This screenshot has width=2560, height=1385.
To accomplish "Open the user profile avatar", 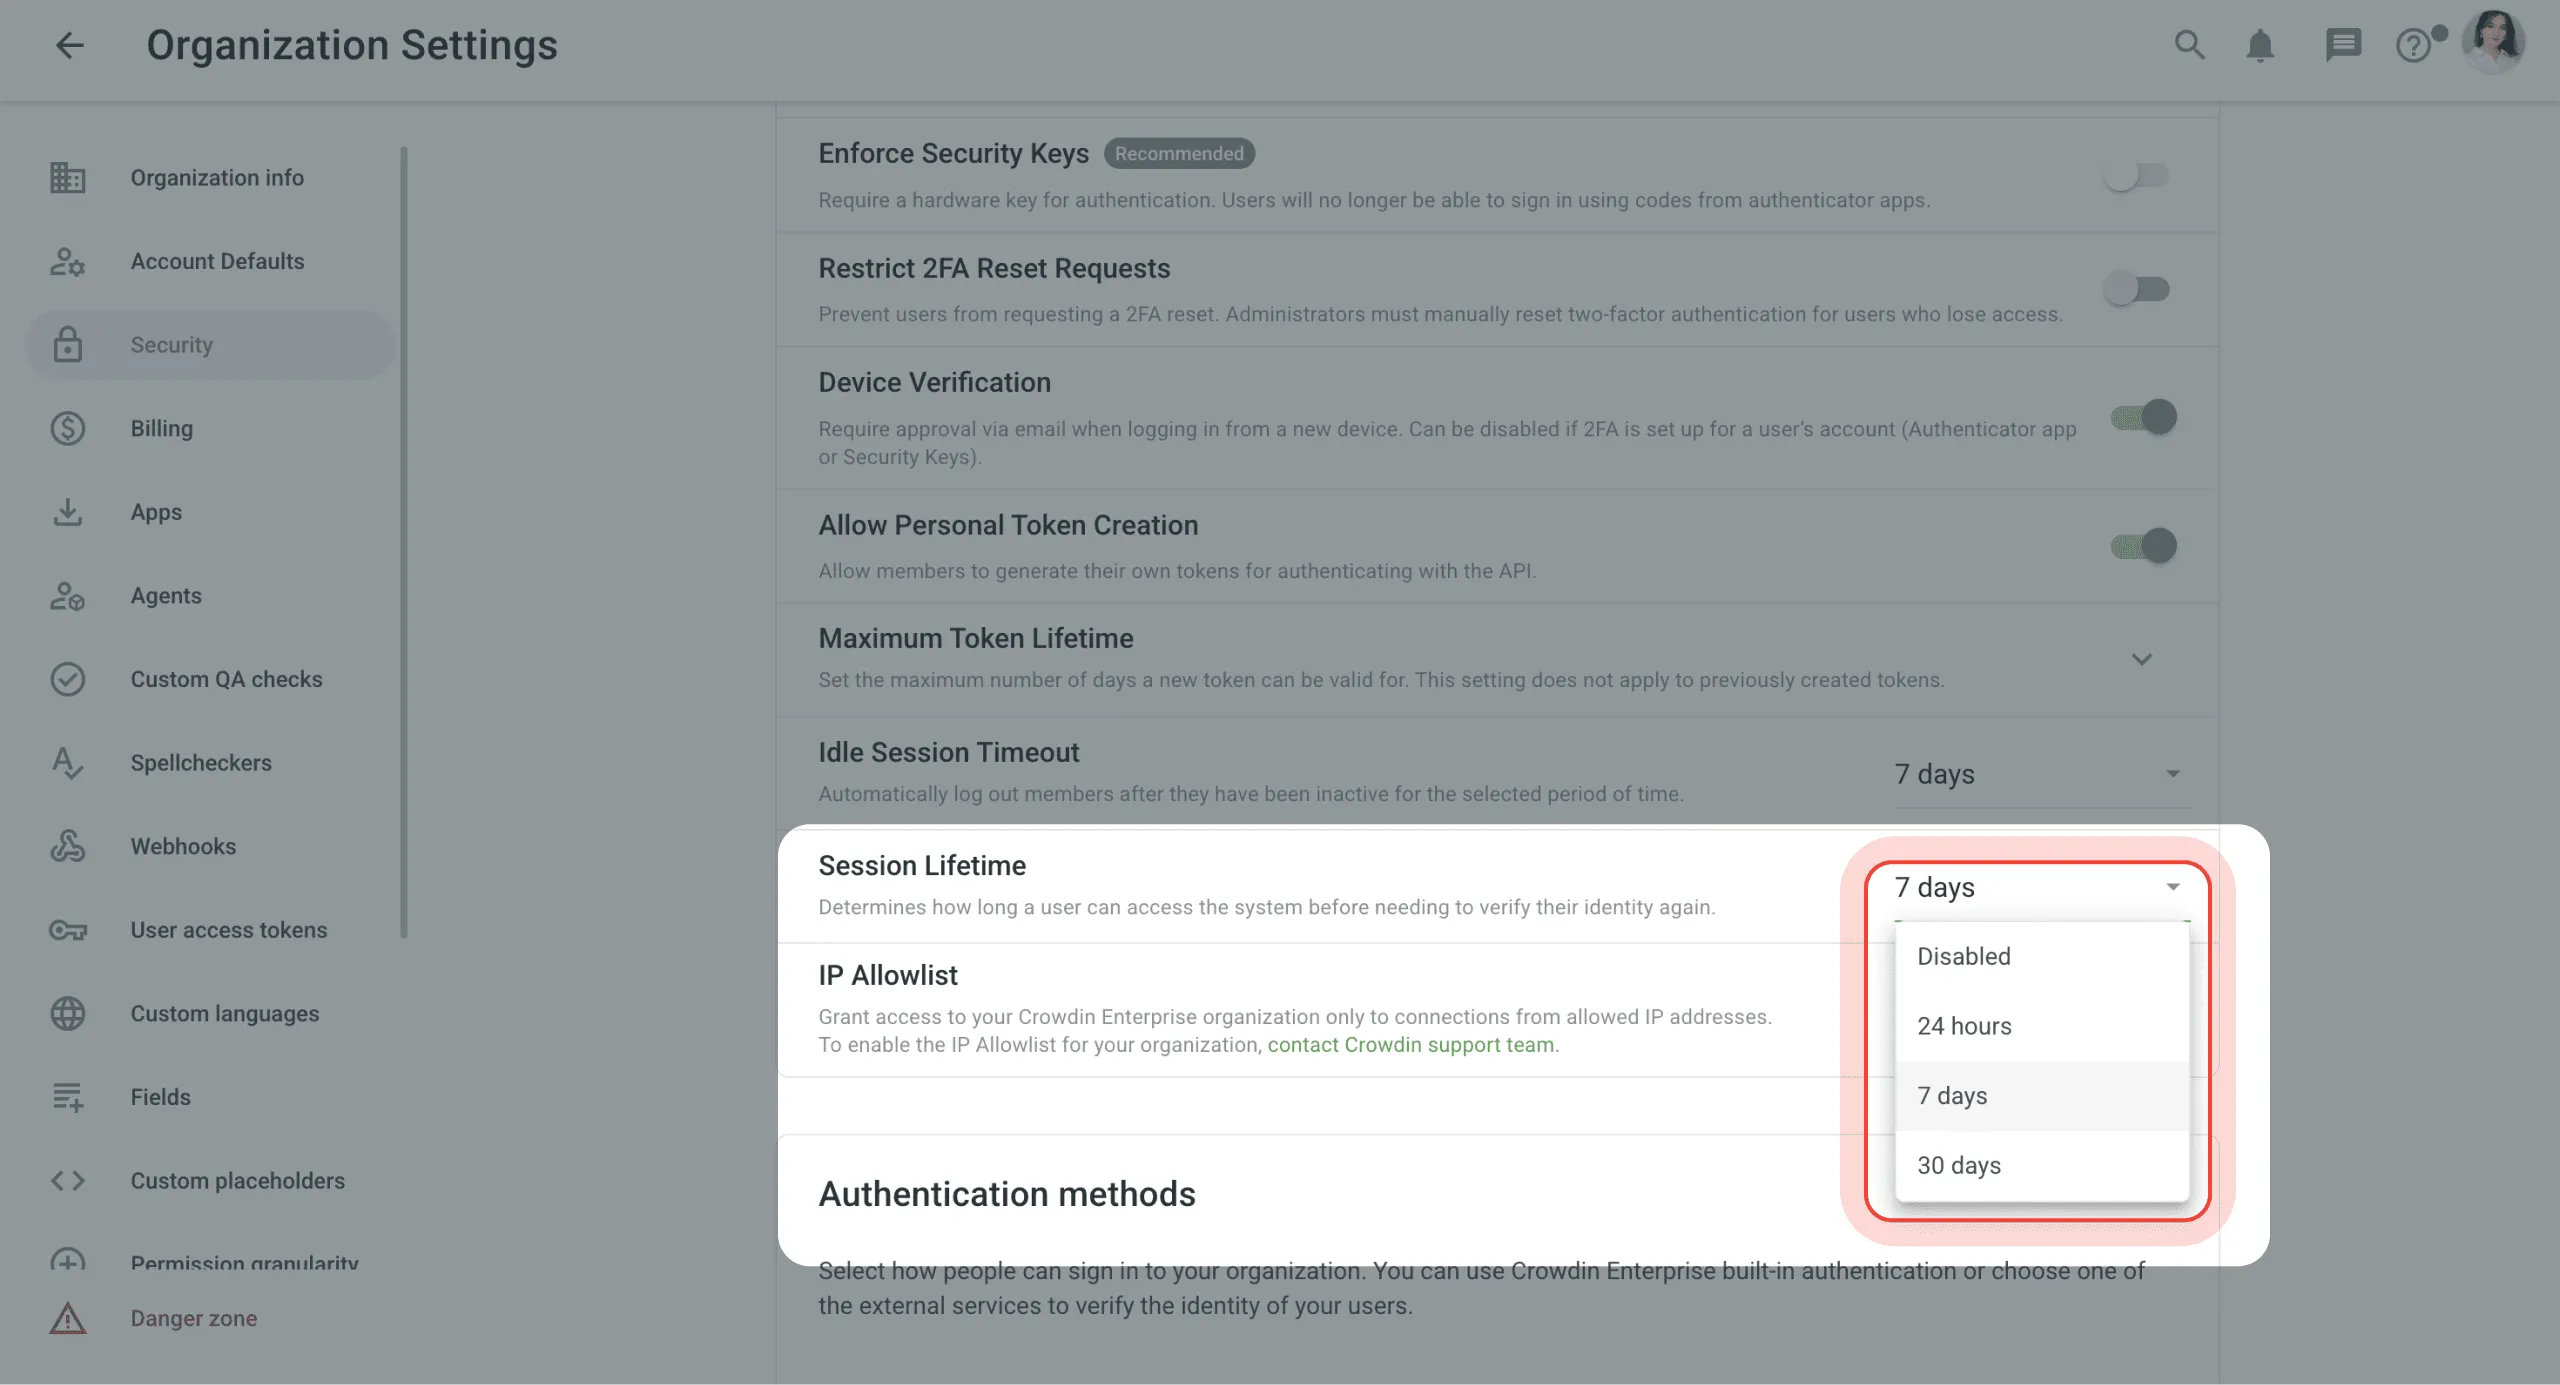I will [x=2494, y=42].
